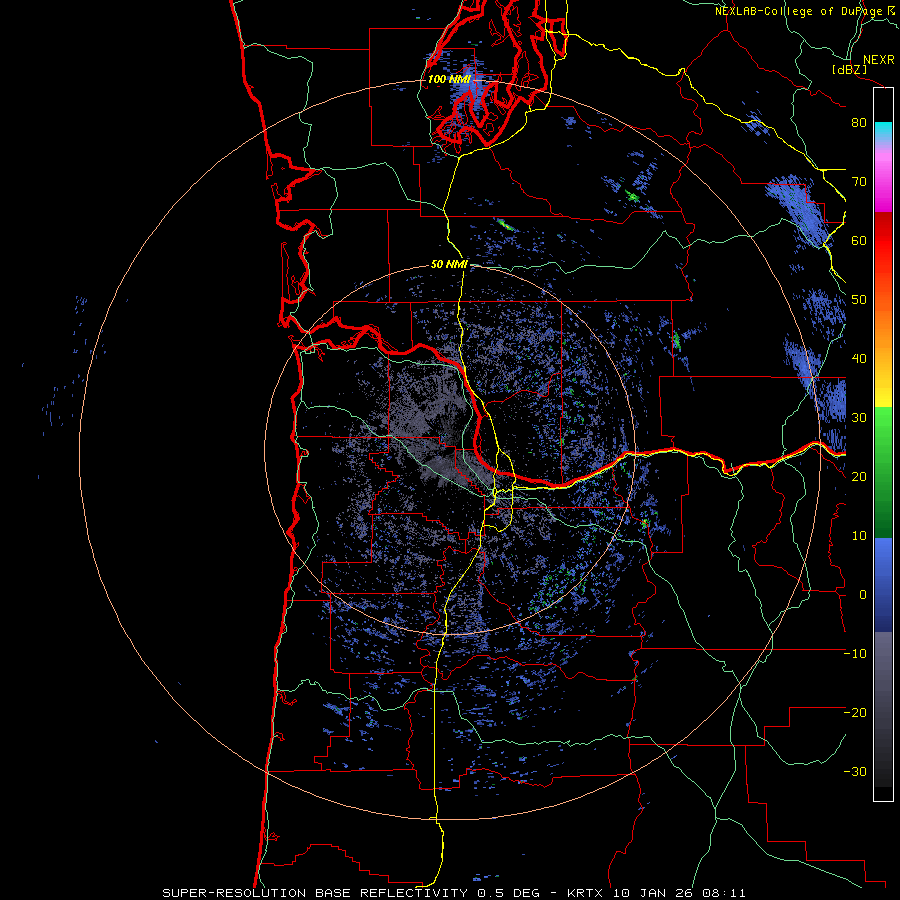Click the 10 JAN 26 date in caption
The height and width of the screenshot is (900, 900).
[655, 893]
